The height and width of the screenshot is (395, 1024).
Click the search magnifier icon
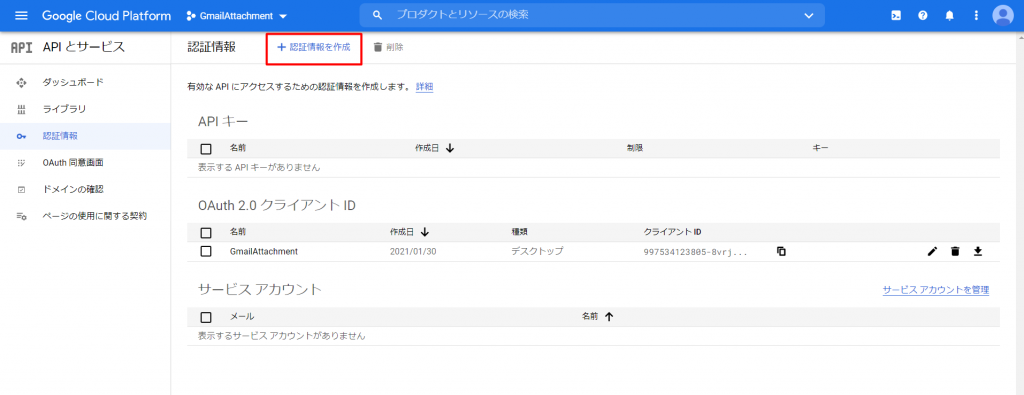point(377,15)
